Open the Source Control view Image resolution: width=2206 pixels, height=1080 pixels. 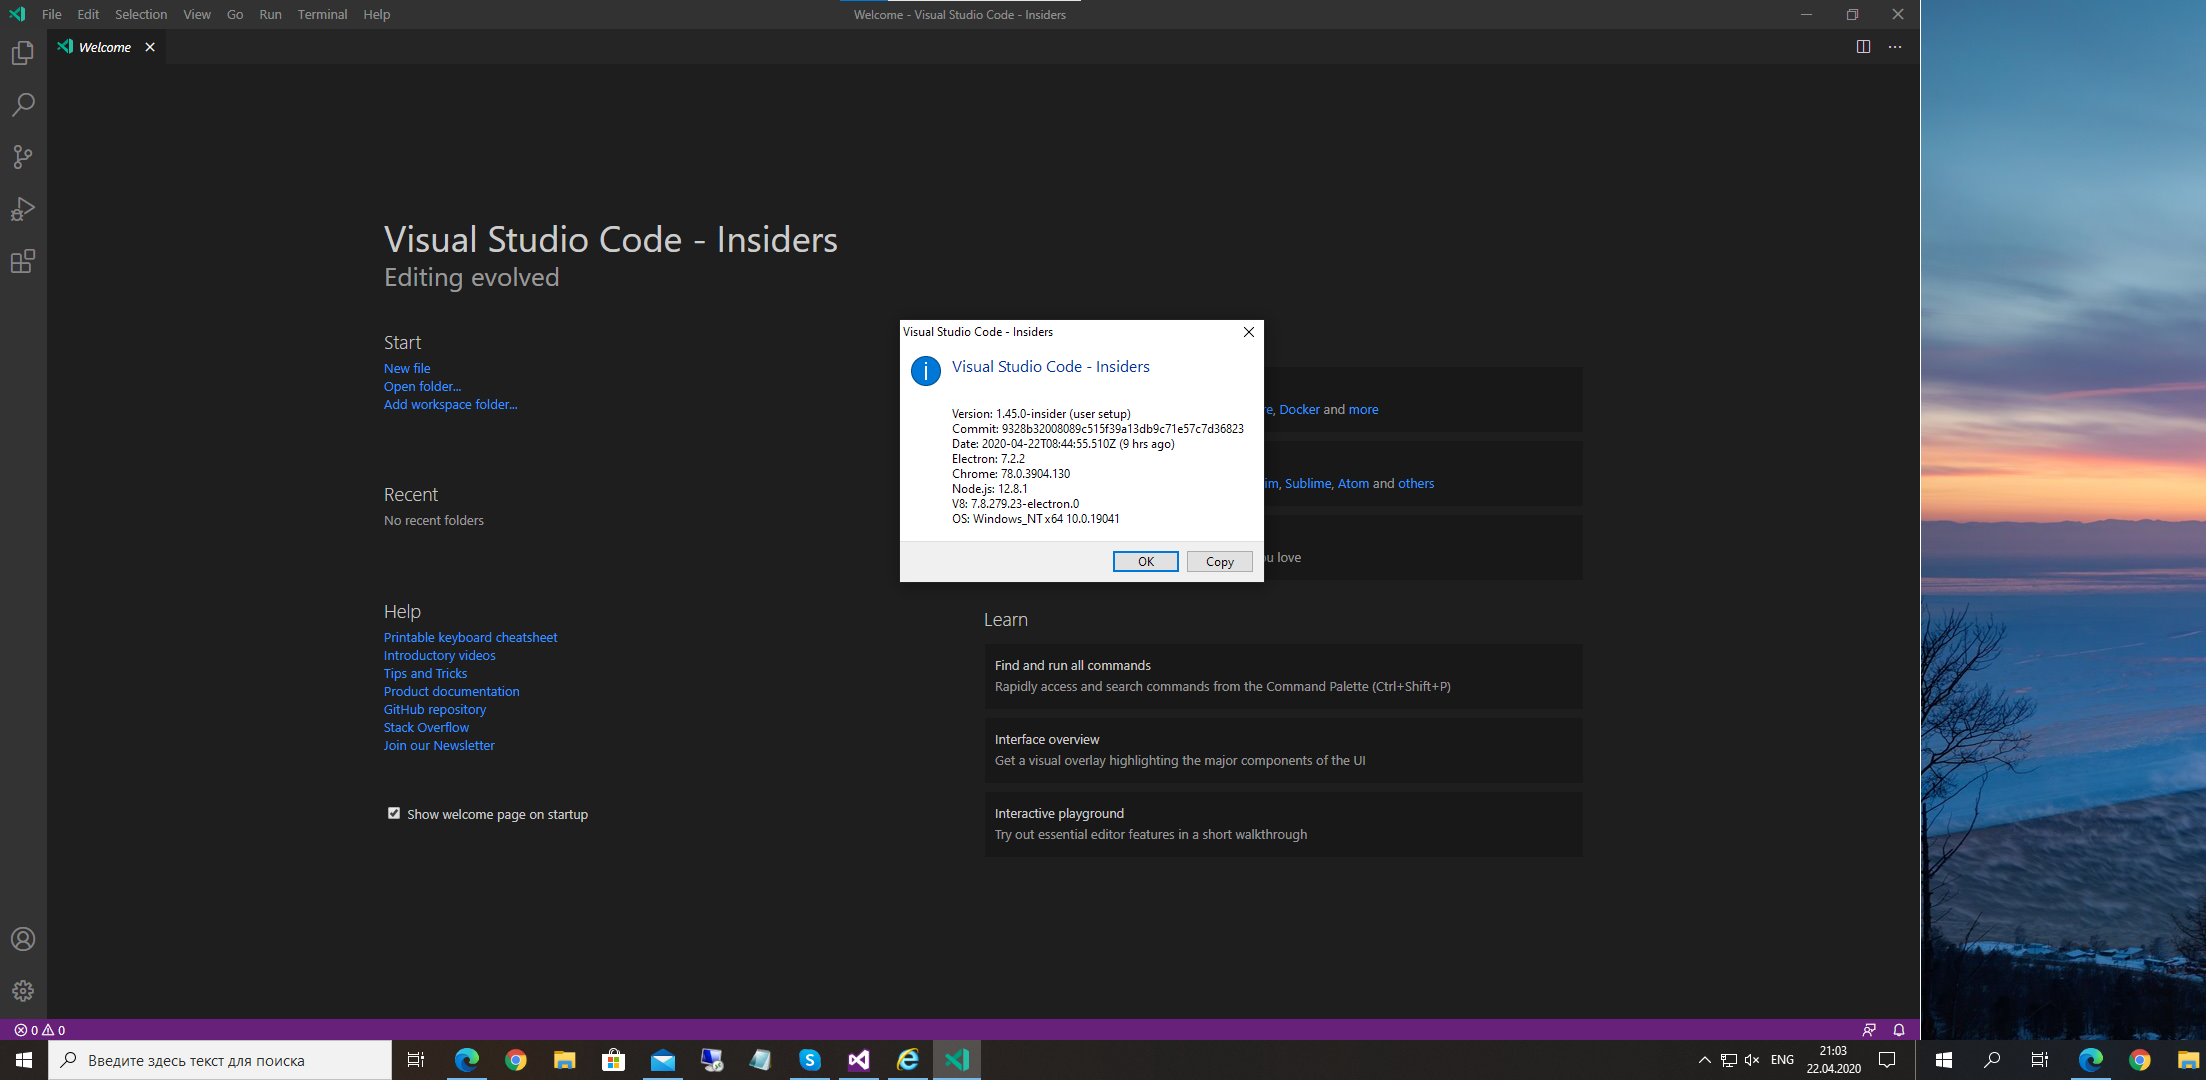pos(23,157)
